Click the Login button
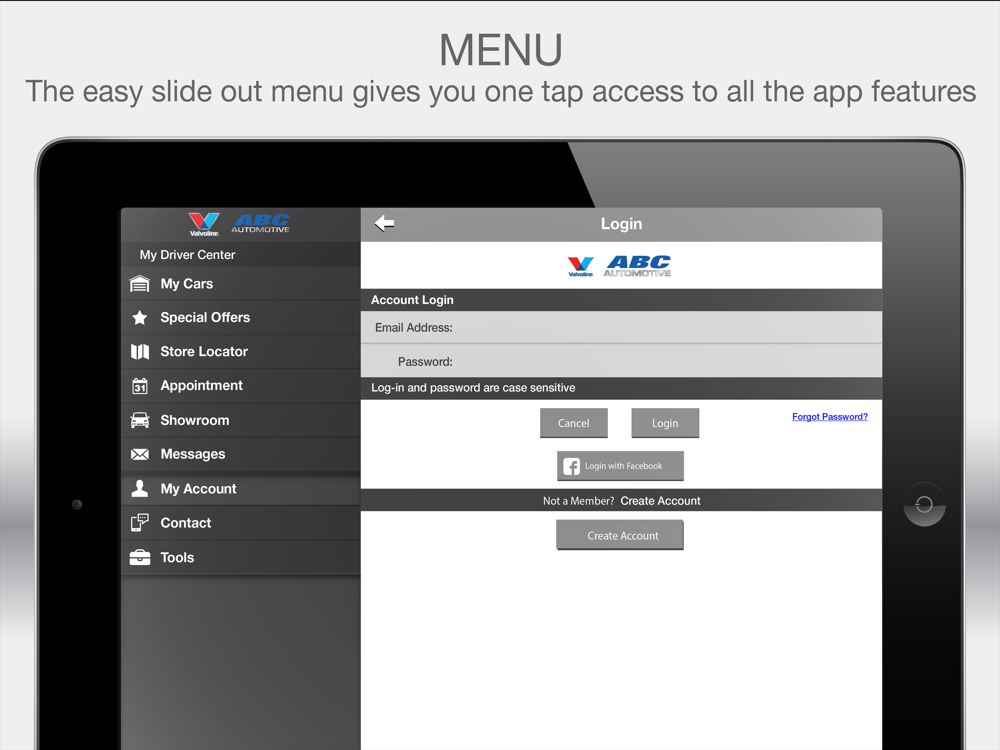 tap(665, 423)
